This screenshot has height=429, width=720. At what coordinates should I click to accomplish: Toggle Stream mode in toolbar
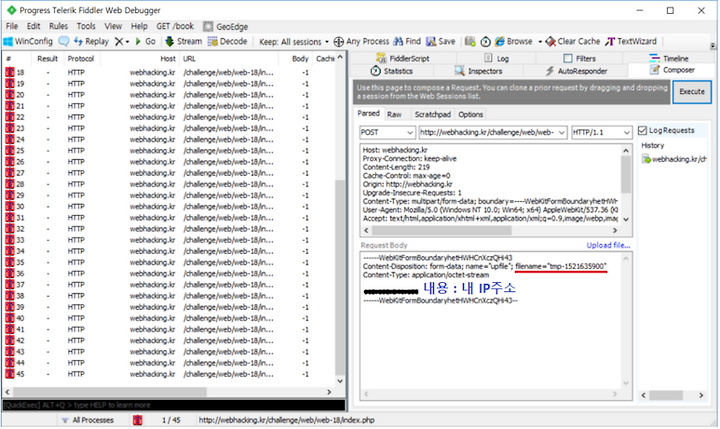[x=183, y=41]
